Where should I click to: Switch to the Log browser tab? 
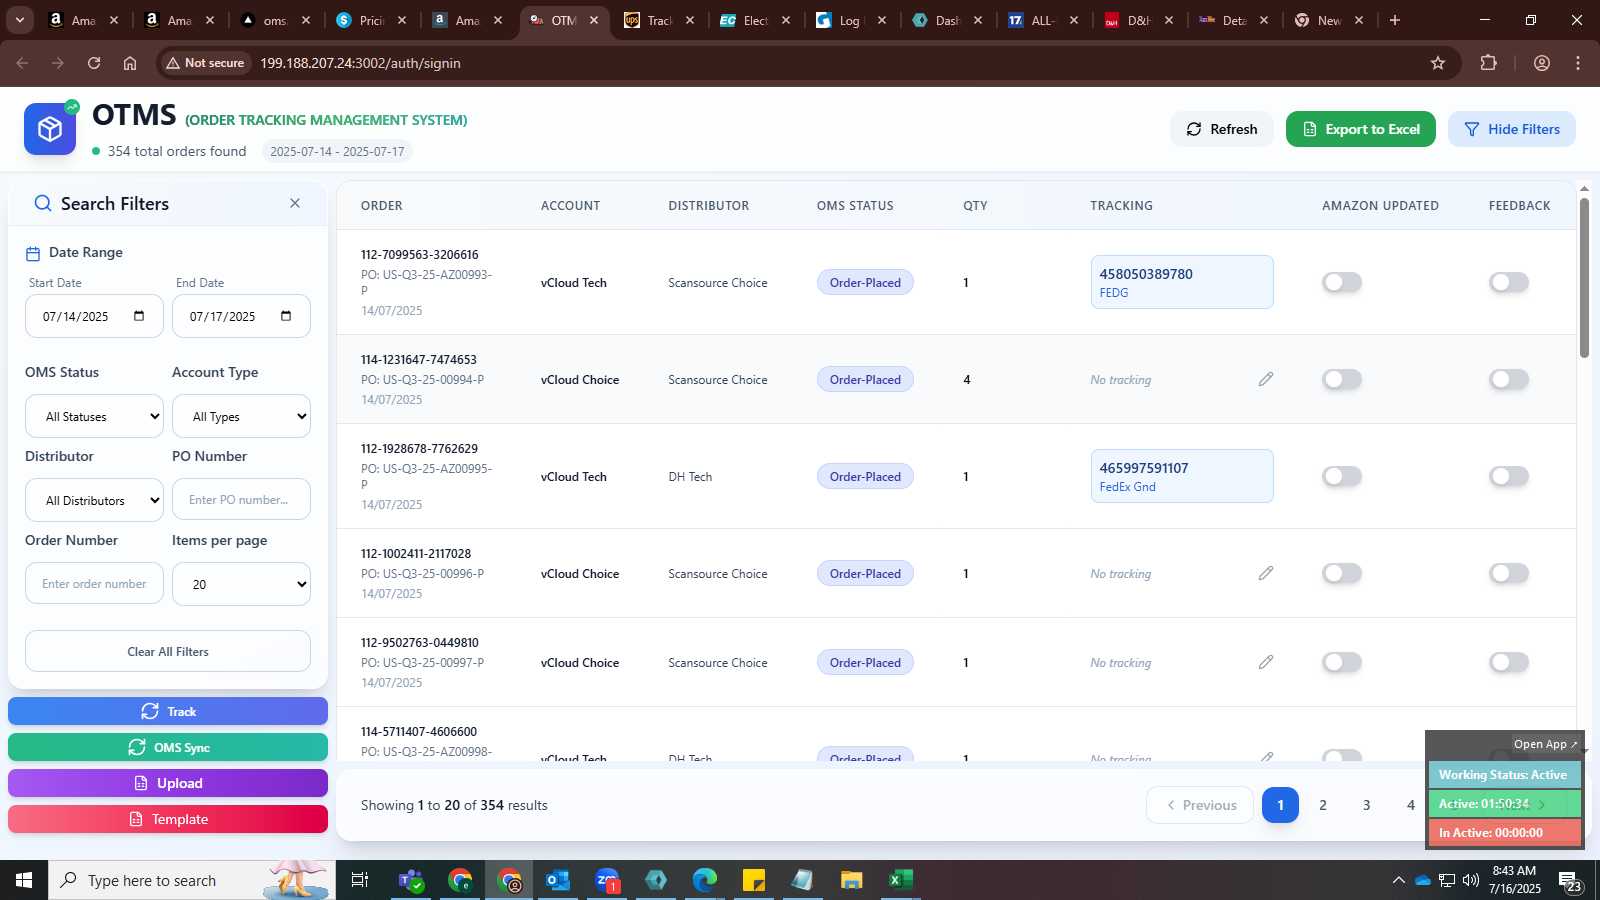pyautogui.click(x=852, y=20)
